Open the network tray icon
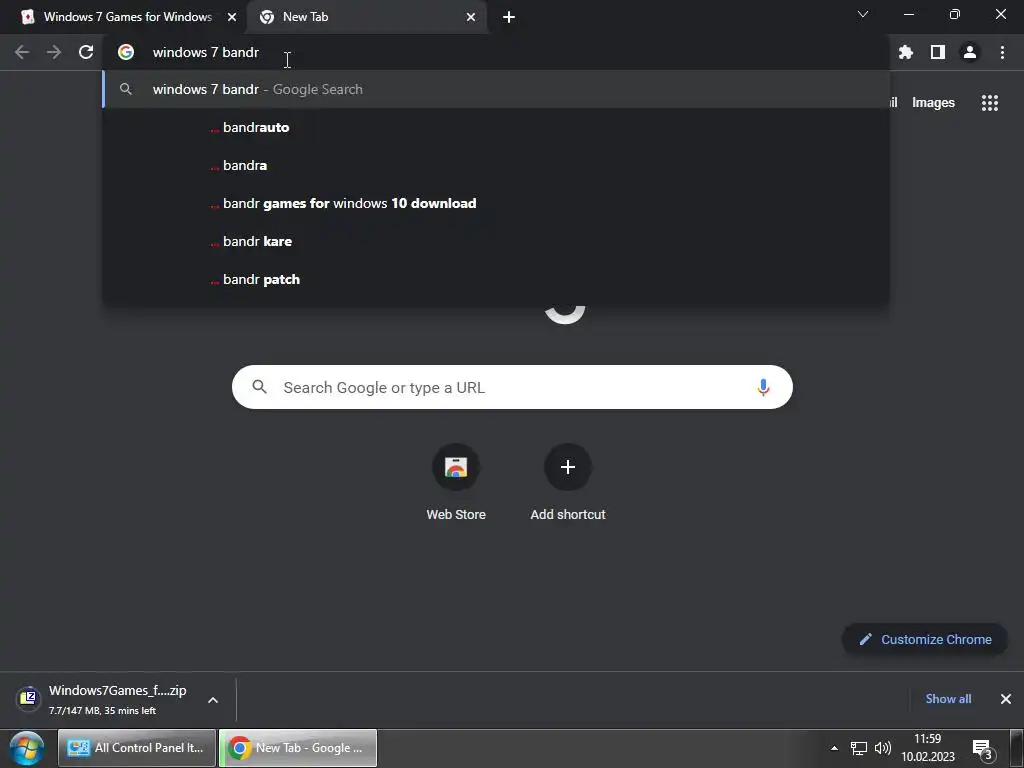The width and height of the screenshot is (1024, 768). coord(858,748)
